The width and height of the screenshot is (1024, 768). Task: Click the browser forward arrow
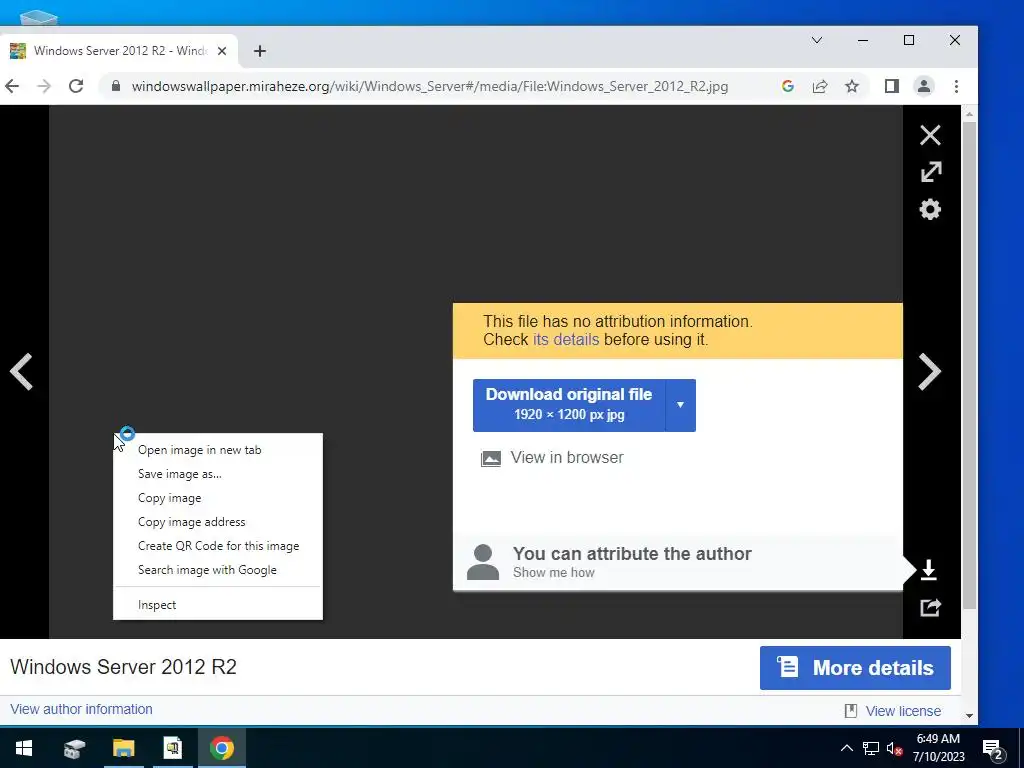(x=44, y=86)
